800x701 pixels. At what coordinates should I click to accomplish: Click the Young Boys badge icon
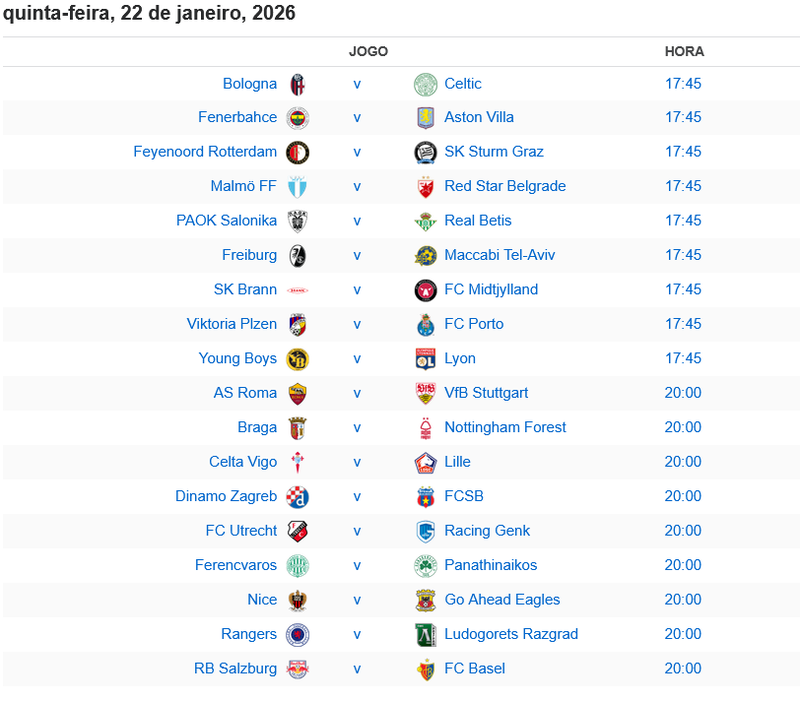tap(297, 359)
